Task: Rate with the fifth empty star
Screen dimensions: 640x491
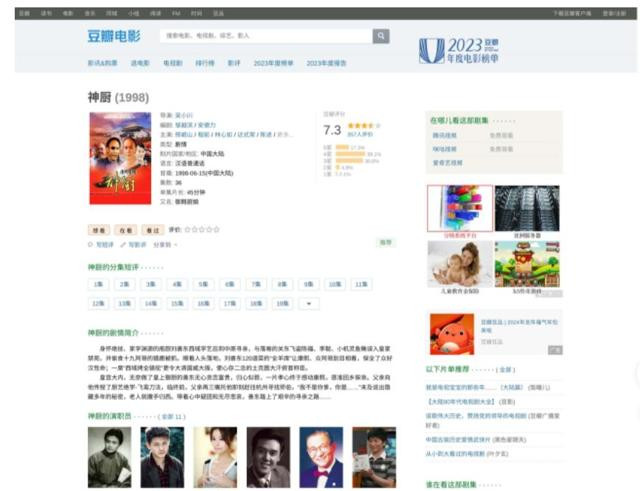Action: pos(216,230)
